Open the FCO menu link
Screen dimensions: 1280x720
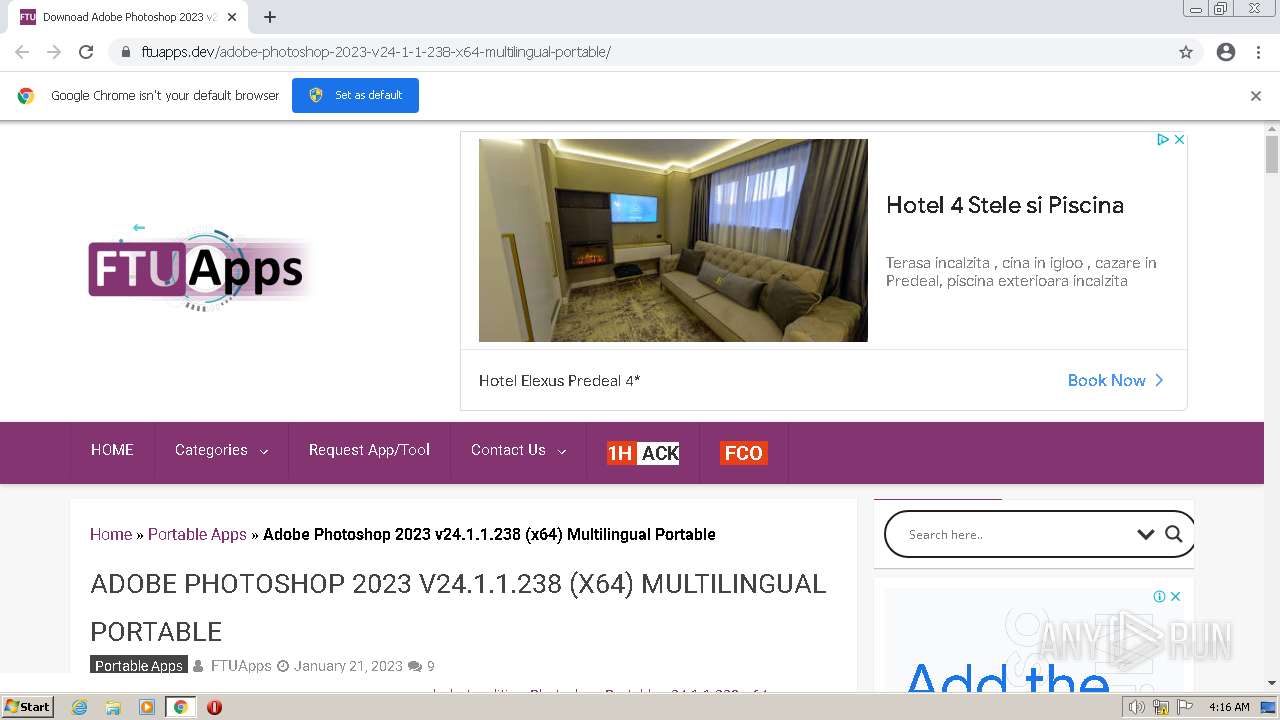743,453
